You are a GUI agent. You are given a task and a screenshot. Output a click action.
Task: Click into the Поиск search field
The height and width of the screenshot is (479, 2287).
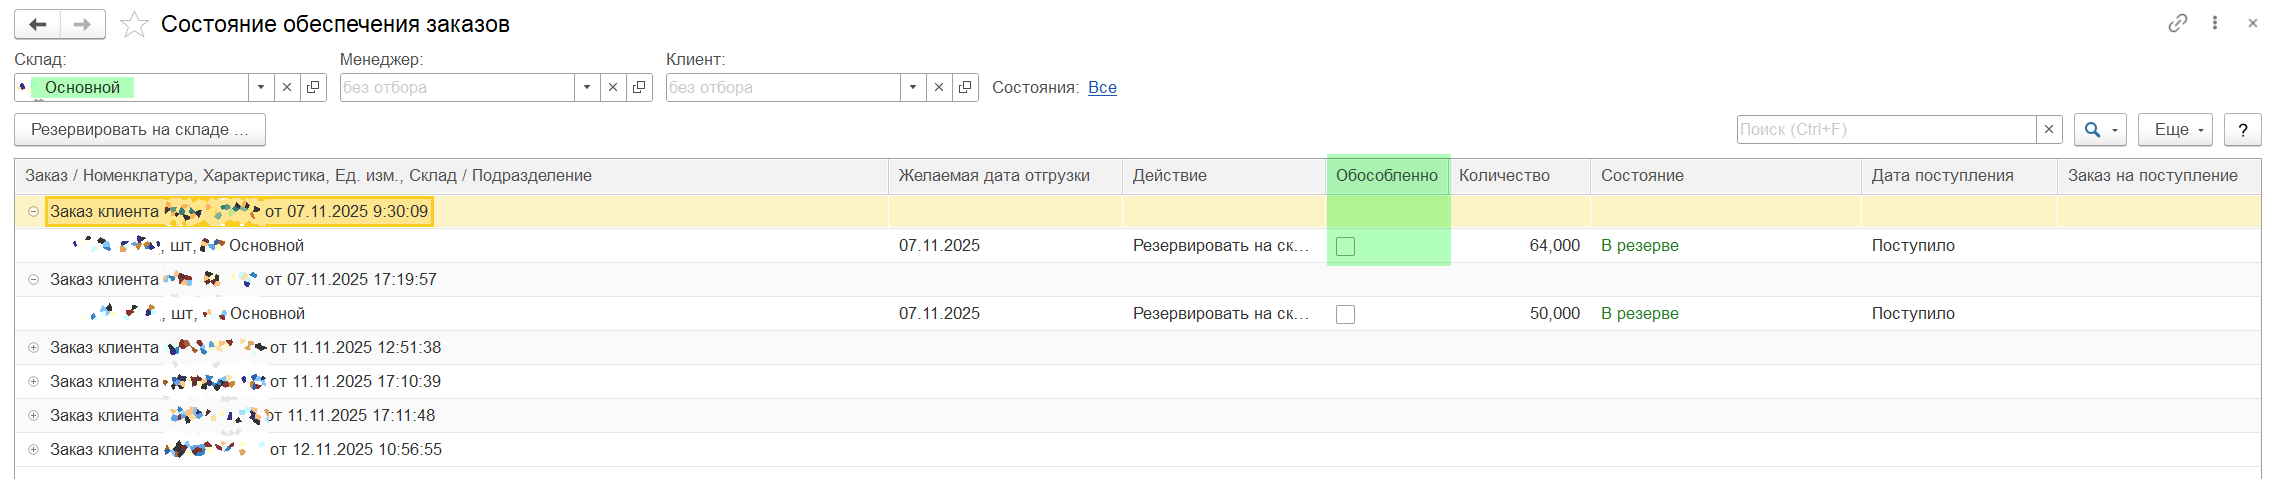pyautogui.click(x=1885, y=130)
